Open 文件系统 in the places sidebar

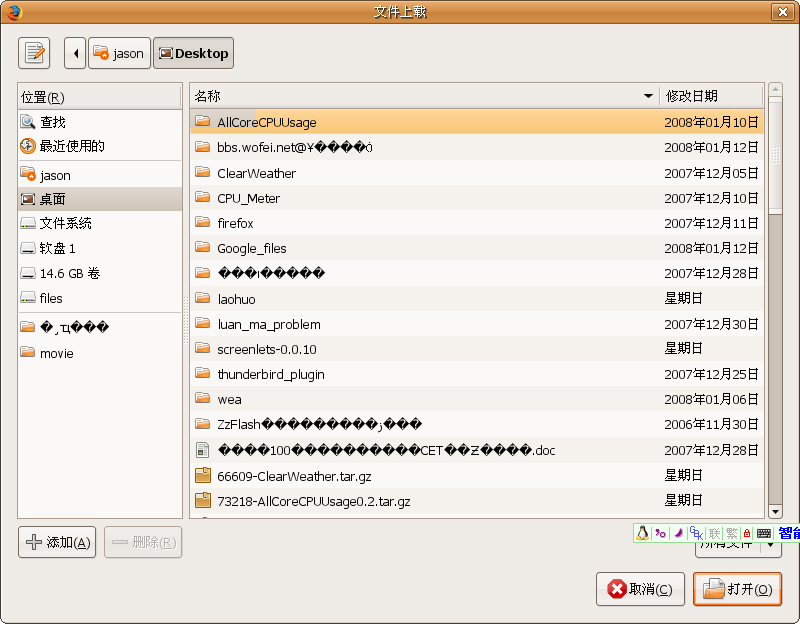click(x=100, y=223)
